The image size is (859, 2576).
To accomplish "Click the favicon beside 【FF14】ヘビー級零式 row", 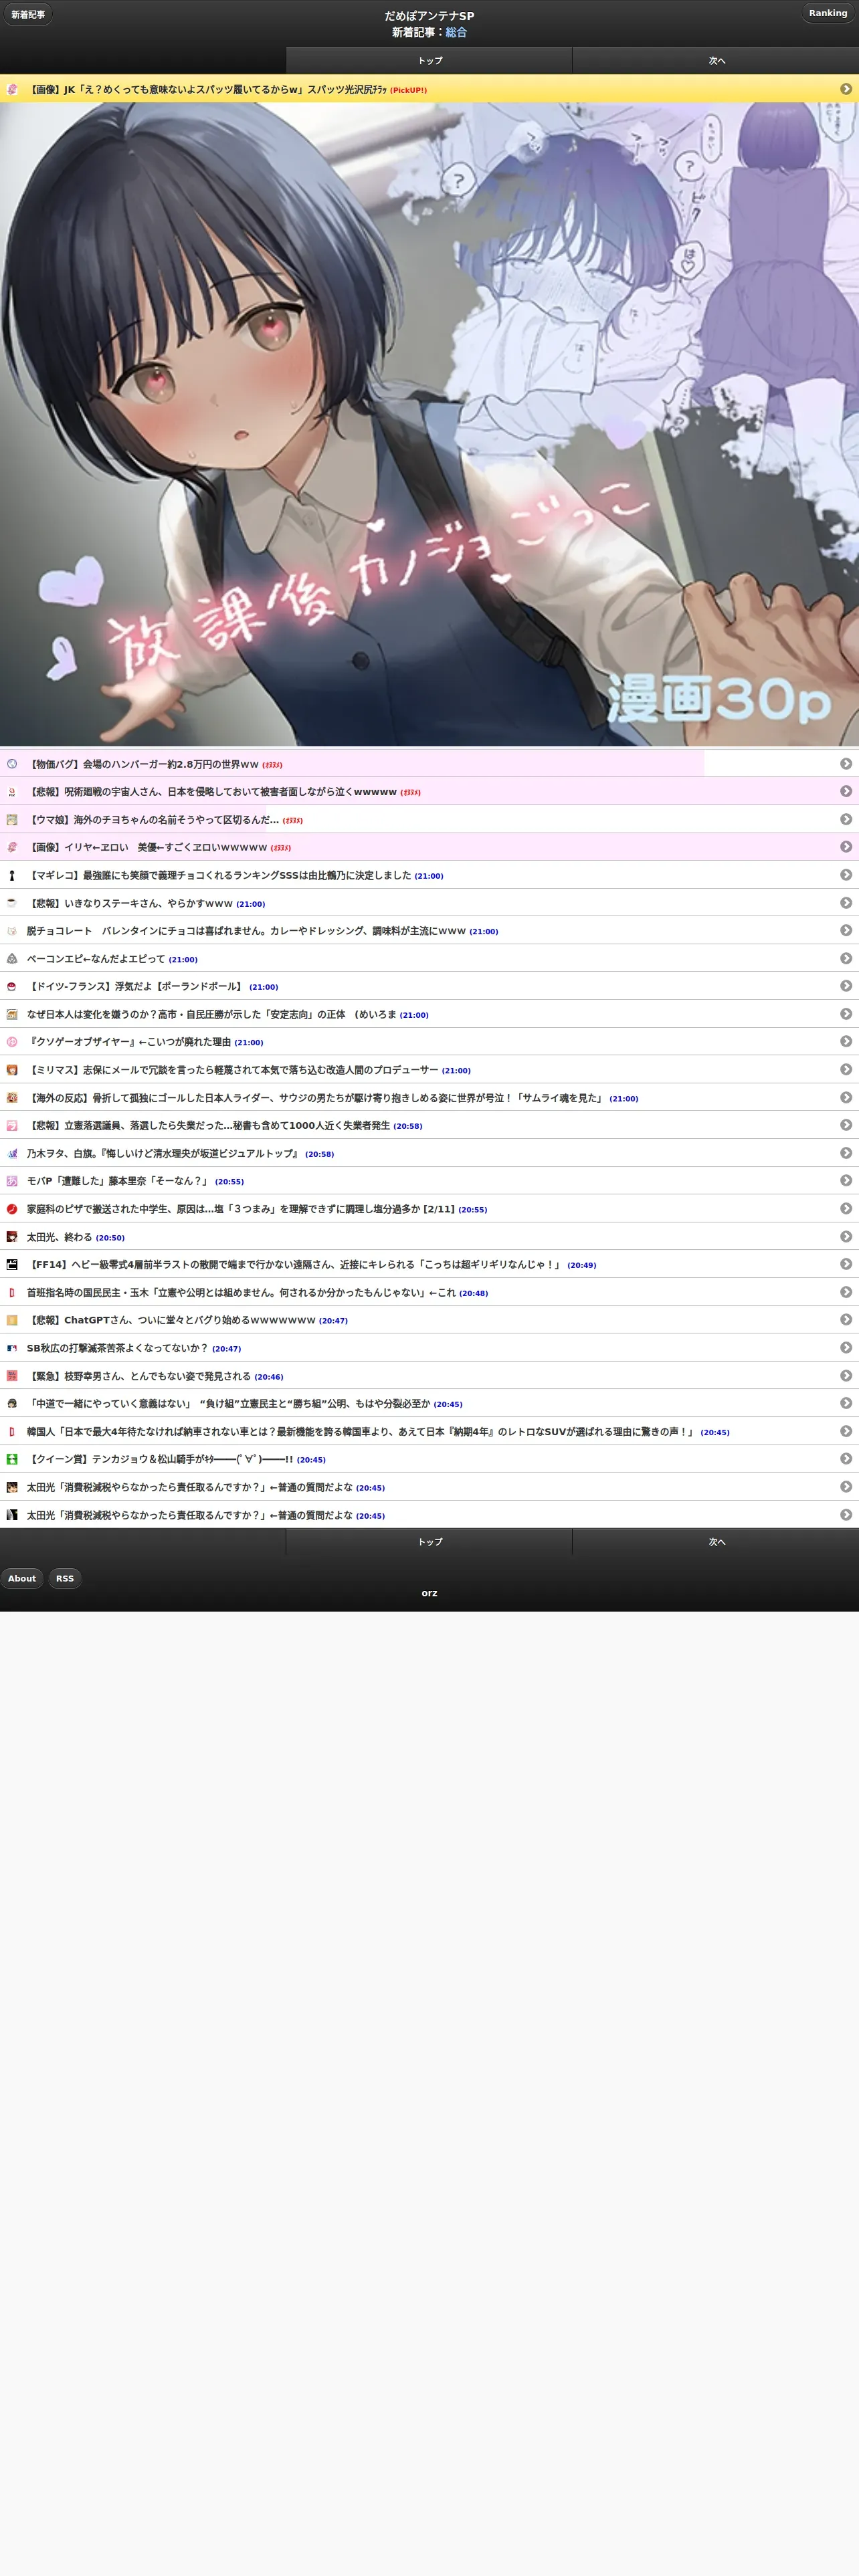I will point(12,1264).
